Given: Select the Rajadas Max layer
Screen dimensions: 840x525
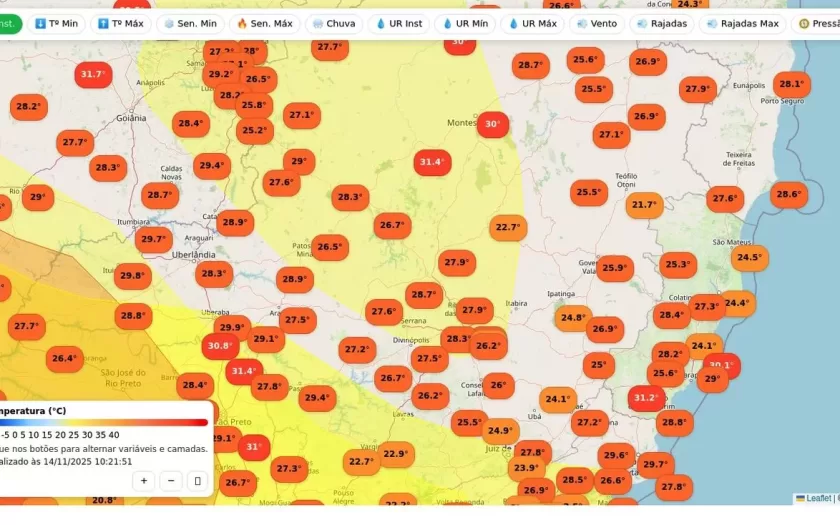Looking at the screenshot, I should pyautogui.click(x=742, y=23).
